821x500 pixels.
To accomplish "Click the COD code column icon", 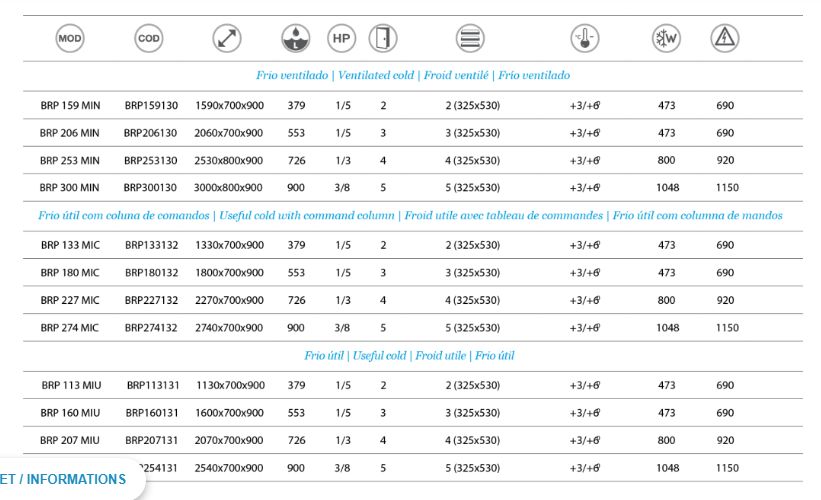I will point(148,39).
